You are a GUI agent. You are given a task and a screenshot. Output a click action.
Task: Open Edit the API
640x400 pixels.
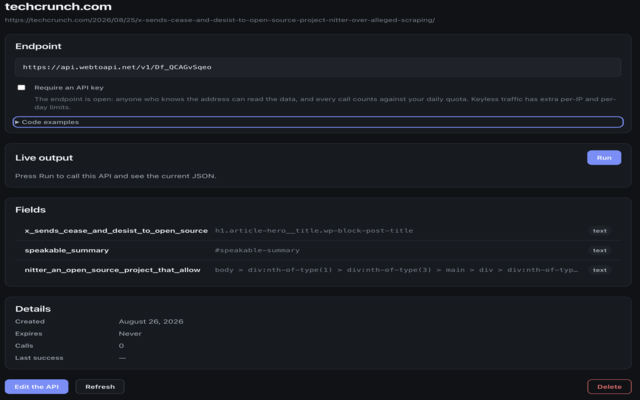coord(36,387)
